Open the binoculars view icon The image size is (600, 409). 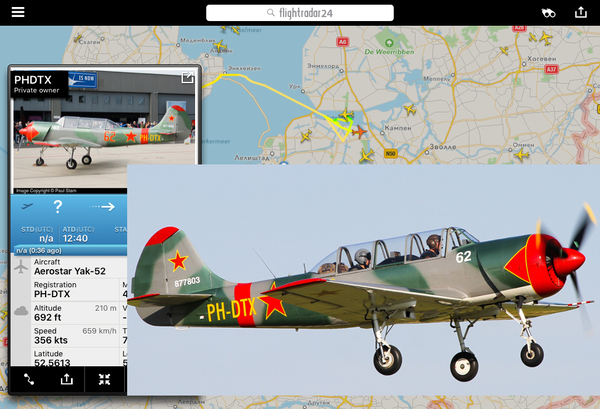(x=547, y=13)
